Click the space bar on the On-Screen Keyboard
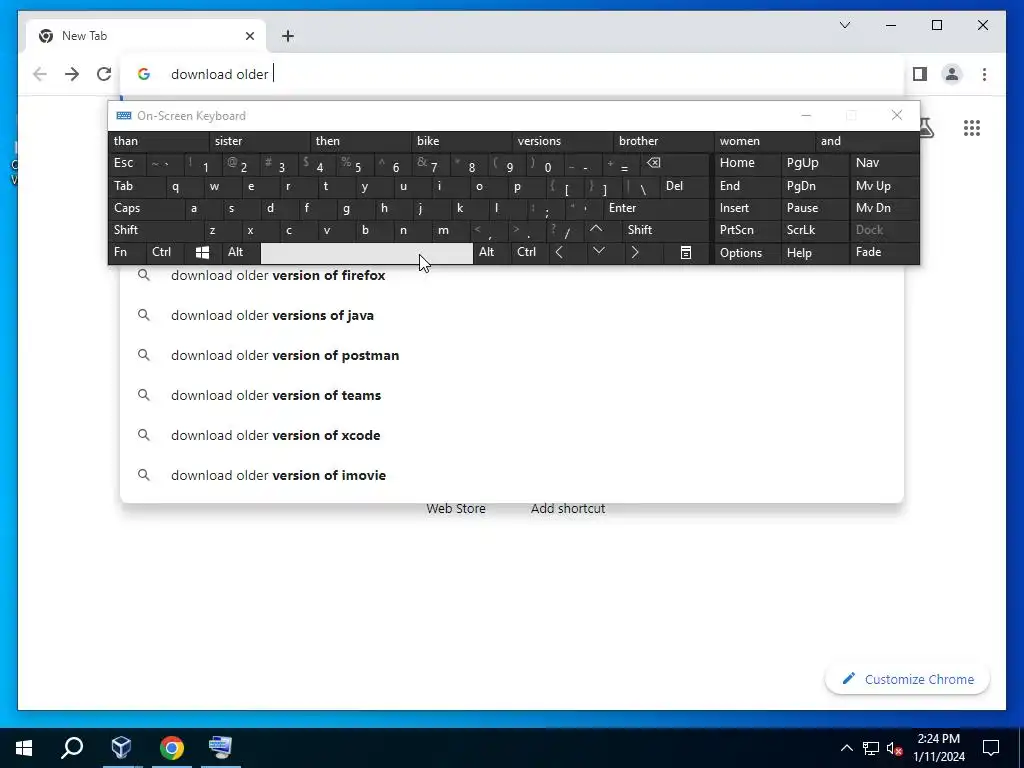Viewport: 1024px width, 768px height. click(366, 253)
